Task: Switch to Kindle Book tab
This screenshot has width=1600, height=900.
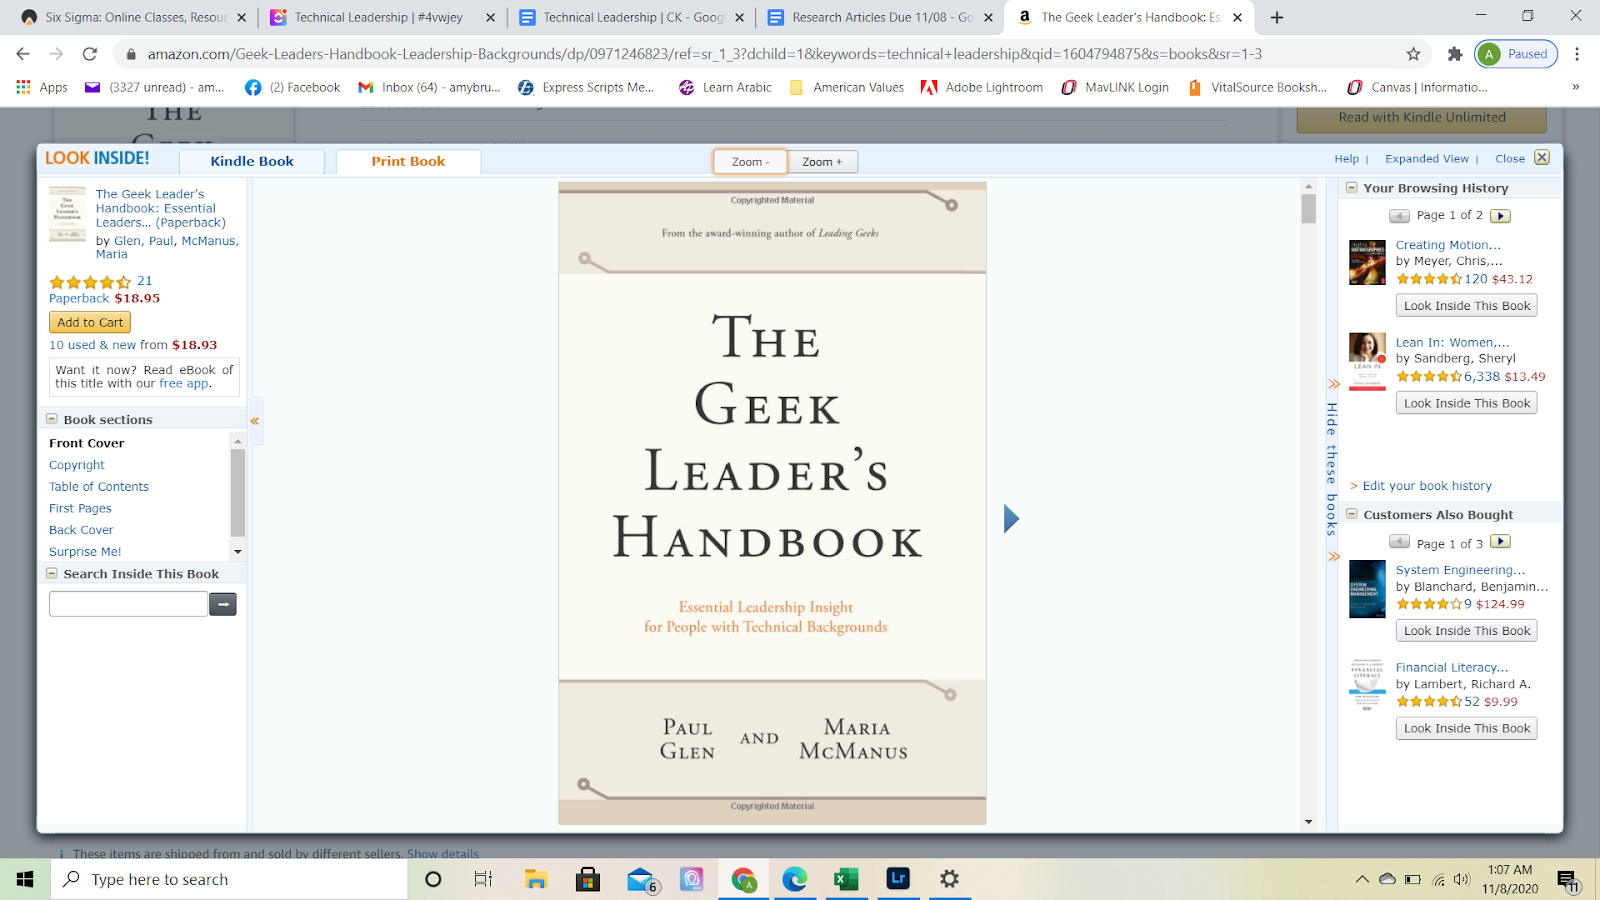Action: point(252,162)
